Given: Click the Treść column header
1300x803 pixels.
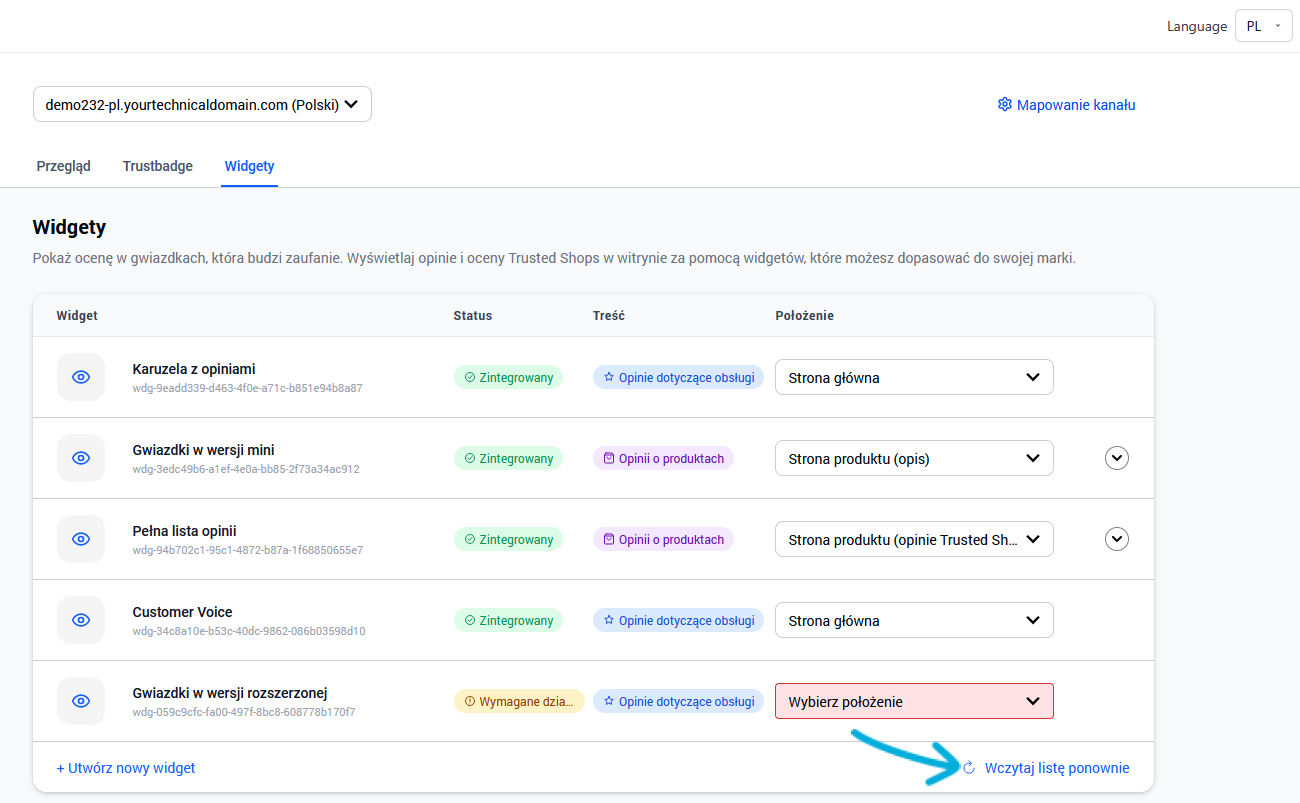Looking at the screenshot, I should (609, 315).
